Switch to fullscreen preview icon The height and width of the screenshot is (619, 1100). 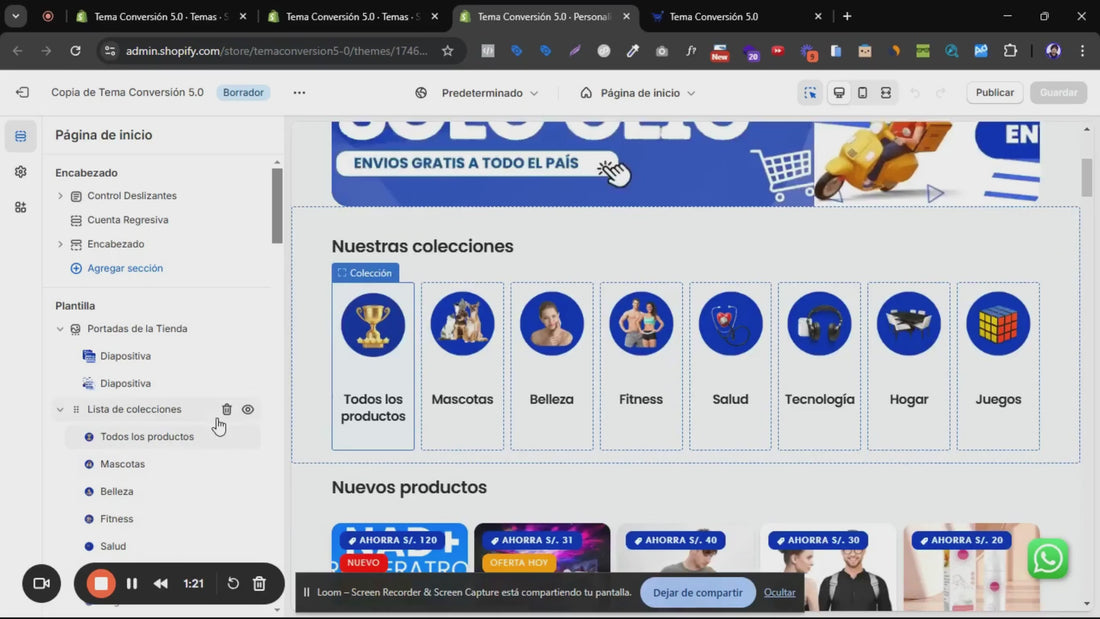tap(886, 93)
